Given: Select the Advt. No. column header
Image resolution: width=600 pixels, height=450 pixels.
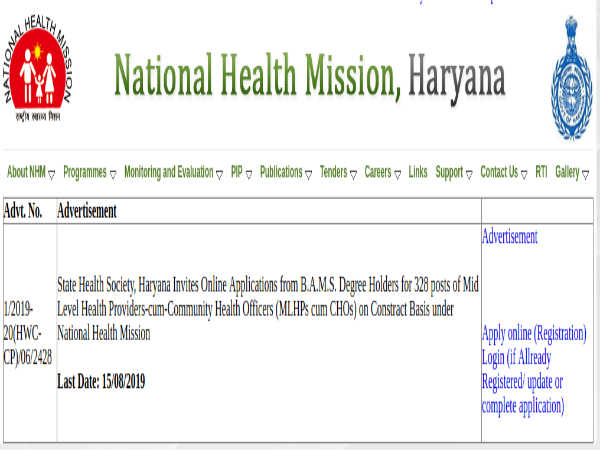Looking at the screenshot, I should (23, 211).
